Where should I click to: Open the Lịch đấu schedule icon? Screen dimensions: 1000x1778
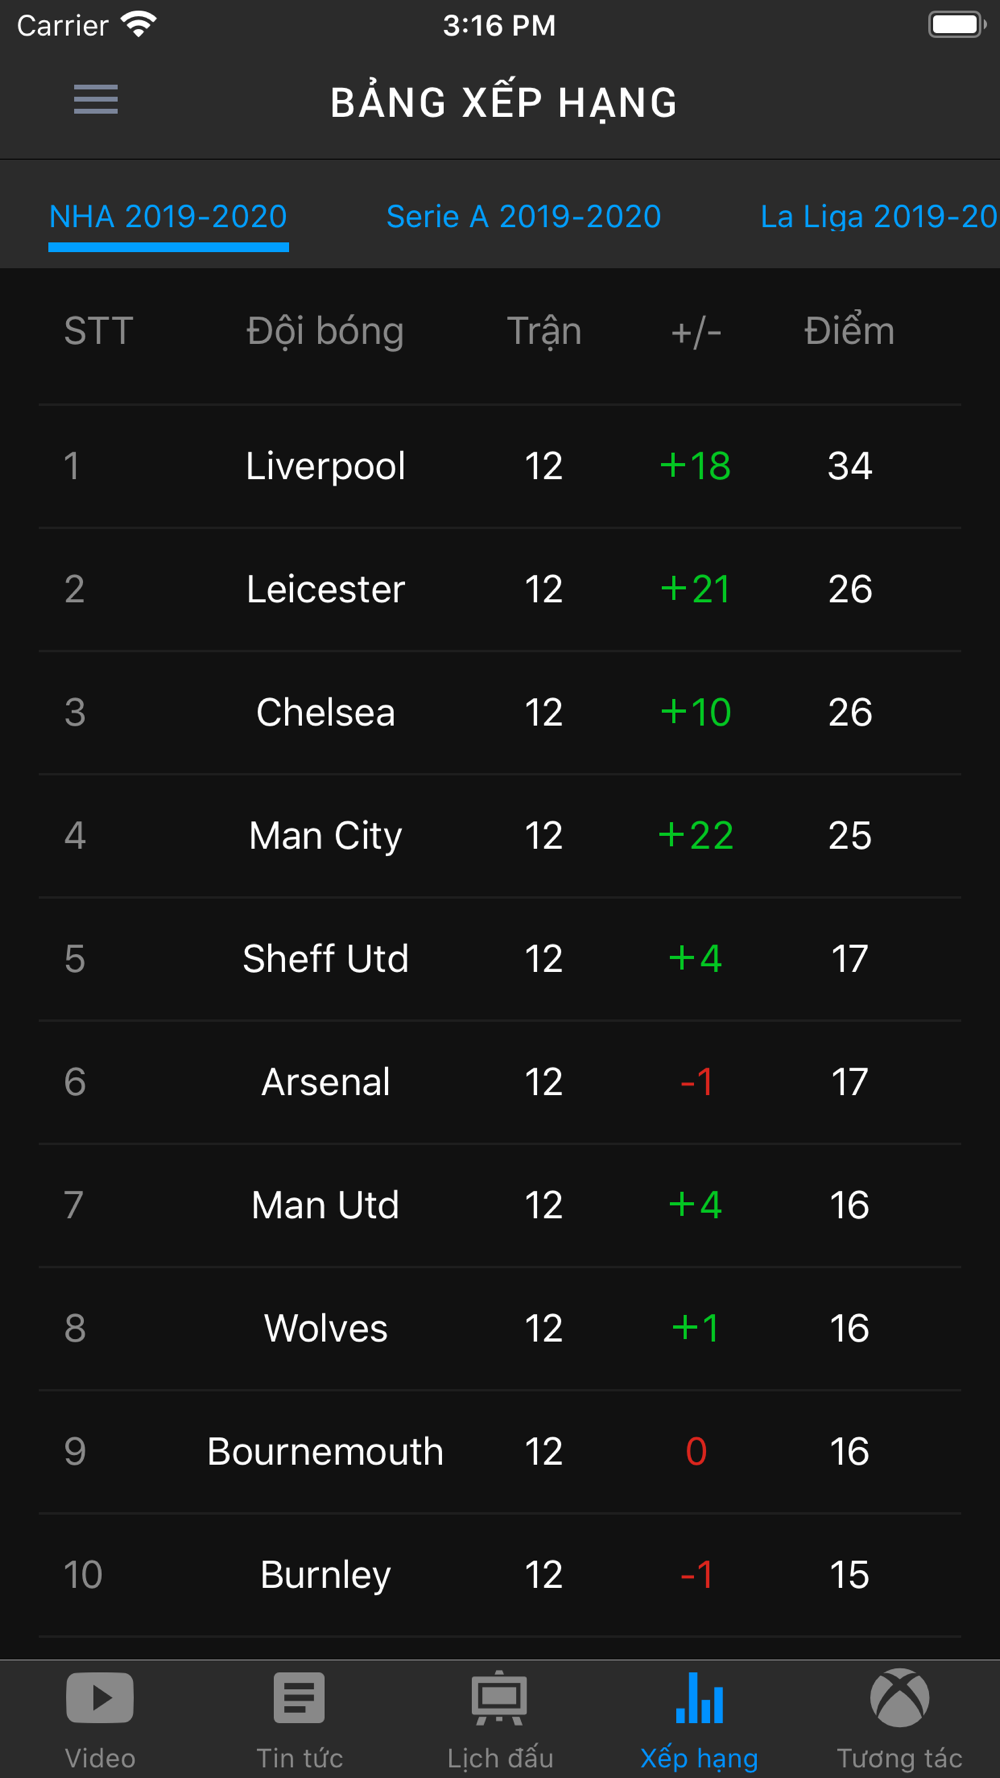tap(500, 1698)
